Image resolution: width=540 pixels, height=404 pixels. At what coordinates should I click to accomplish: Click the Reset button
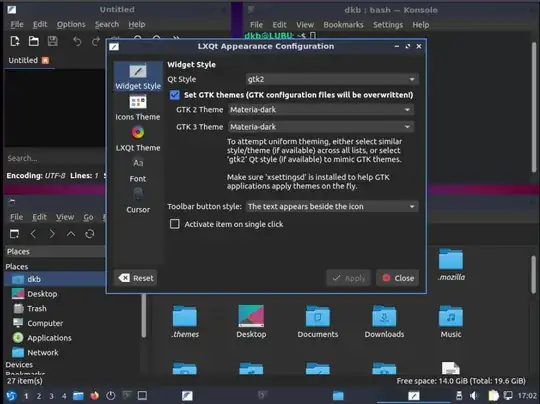click(136, 278)
